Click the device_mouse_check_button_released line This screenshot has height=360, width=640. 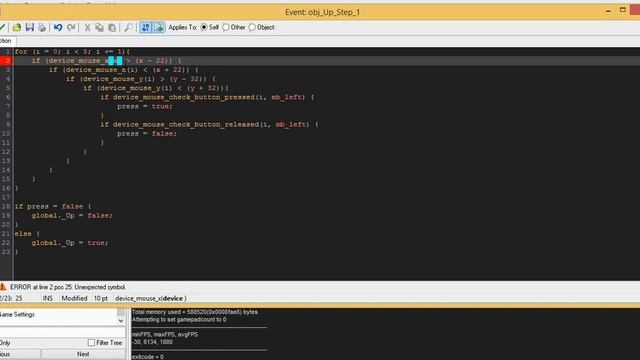[209, 124]
